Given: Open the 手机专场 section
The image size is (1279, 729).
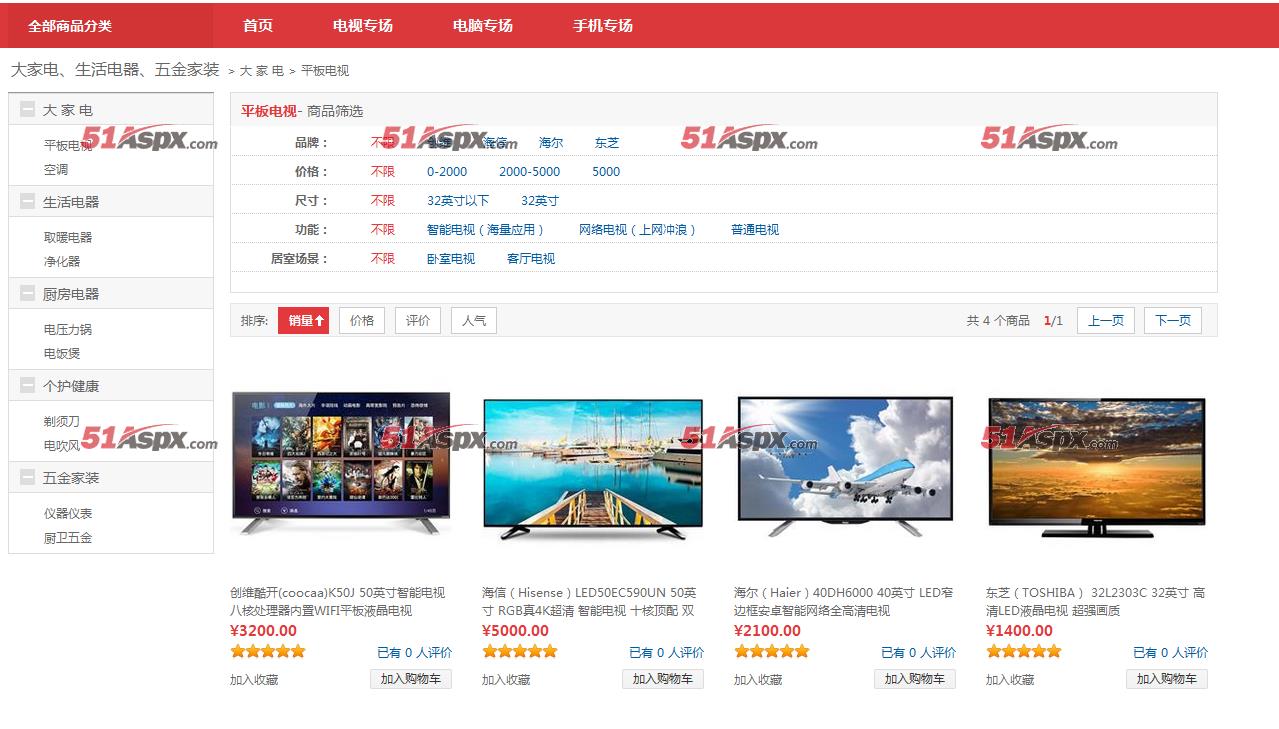Looking at the screenshot, I should click(x=603, y=26).
